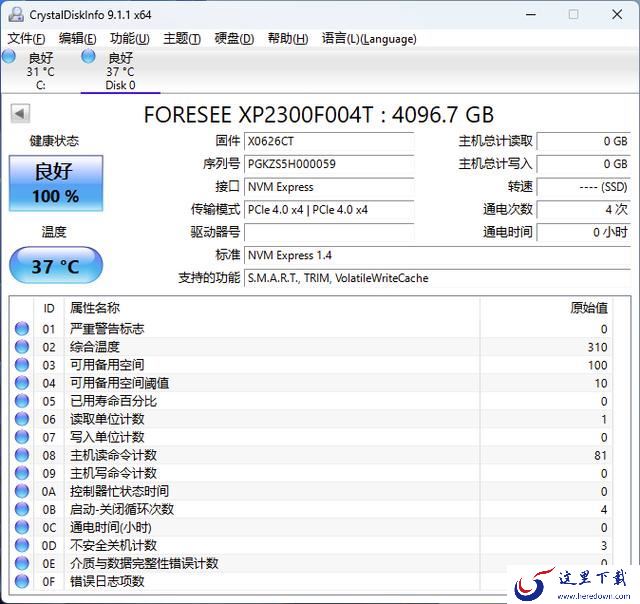The height and width of the screenshot is (604, 640).
Task: Click status orb for attribute 0F 错误日志项数
Action: (22, 581)
